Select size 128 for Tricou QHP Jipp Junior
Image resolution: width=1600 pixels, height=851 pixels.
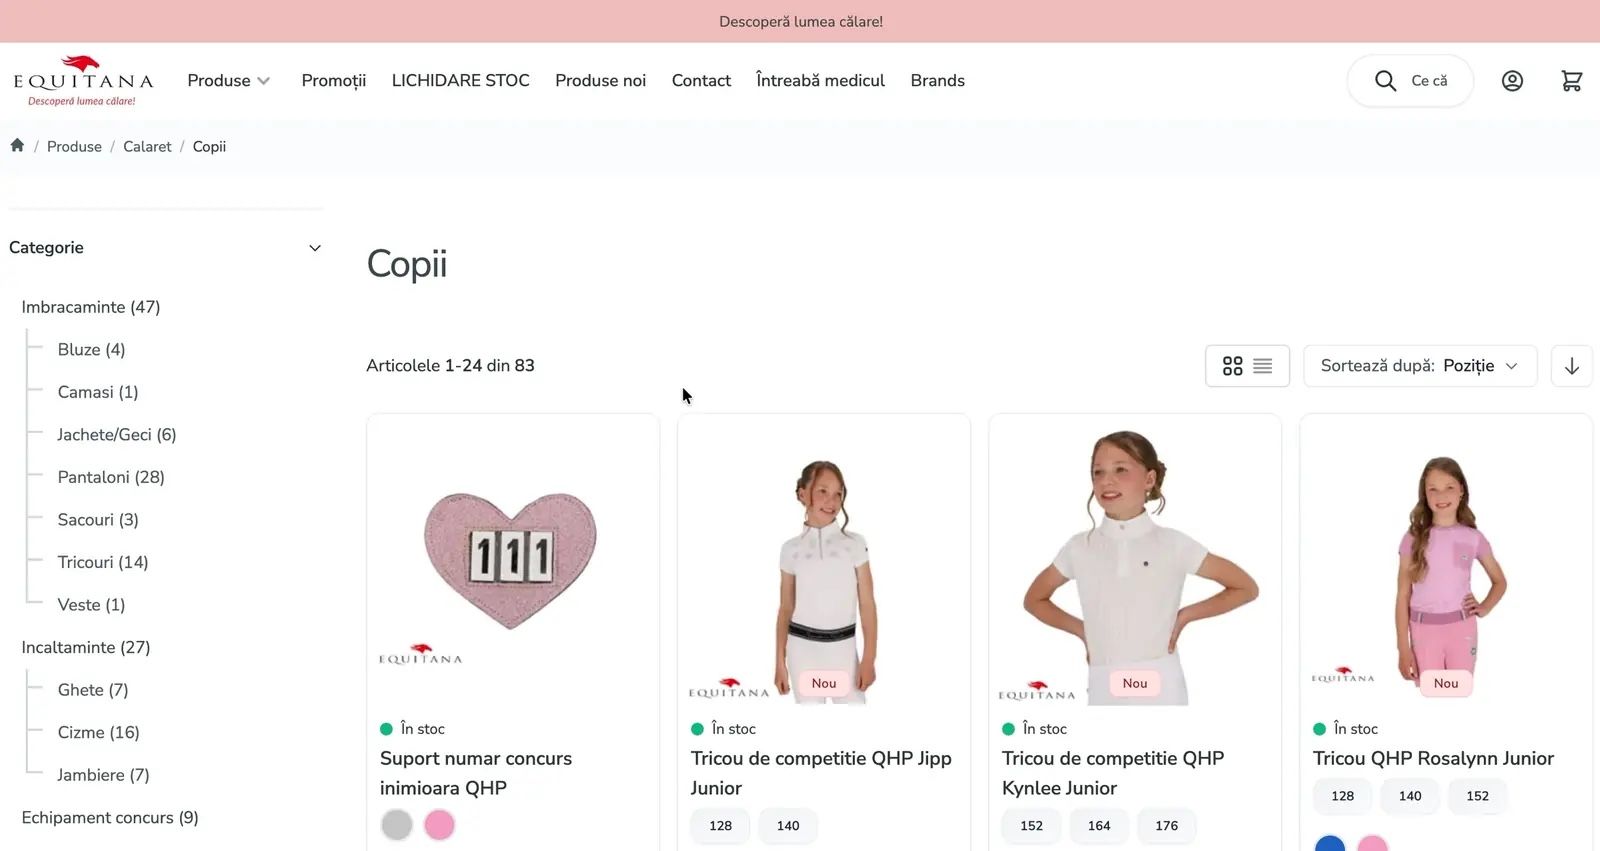coord(720,826)
